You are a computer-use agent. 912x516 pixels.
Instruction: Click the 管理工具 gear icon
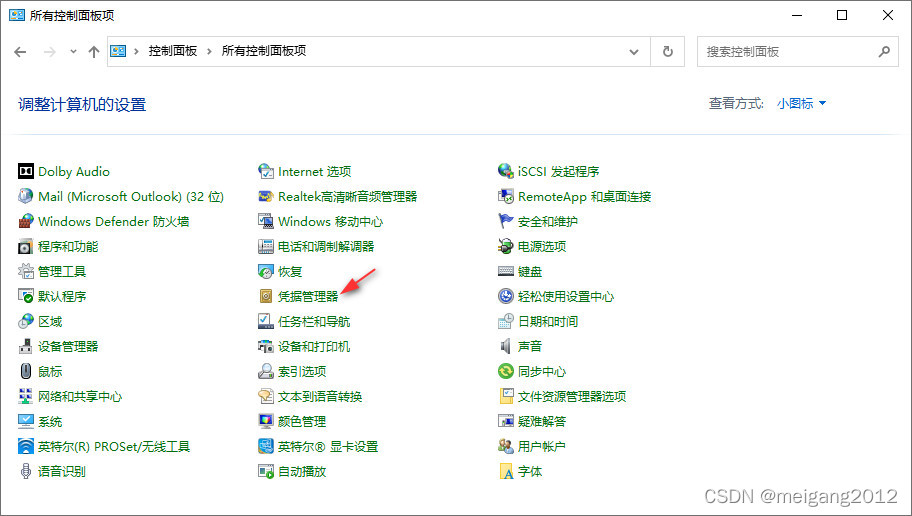pos(26,271)
